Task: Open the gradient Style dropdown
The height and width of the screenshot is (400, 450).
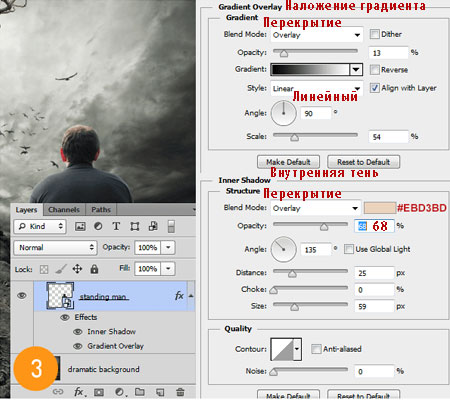Action: (x=316, y=89)
